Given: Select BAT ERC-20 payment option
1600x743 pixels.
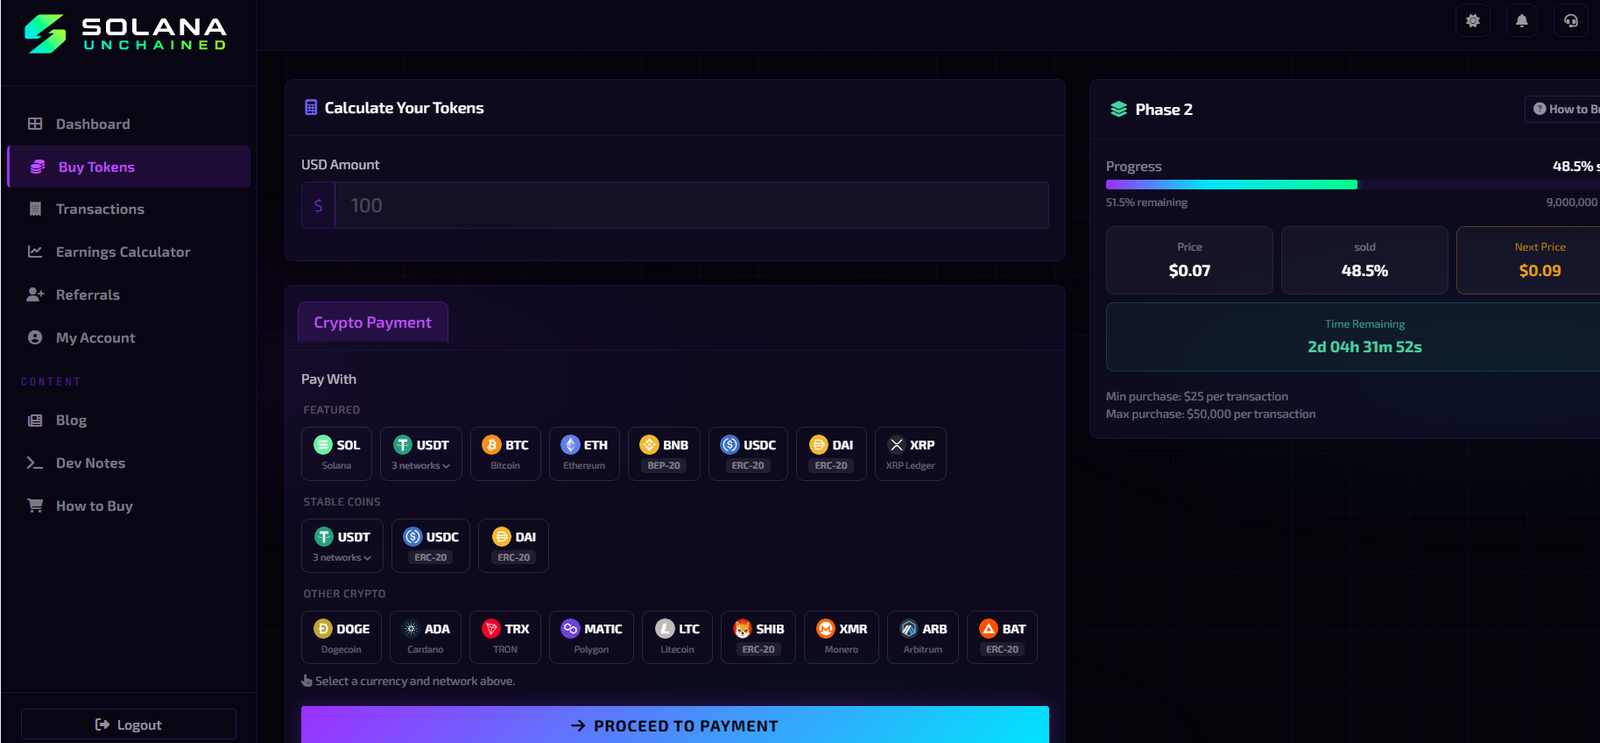Looking at the screenshot, I should coord(1002,638).
